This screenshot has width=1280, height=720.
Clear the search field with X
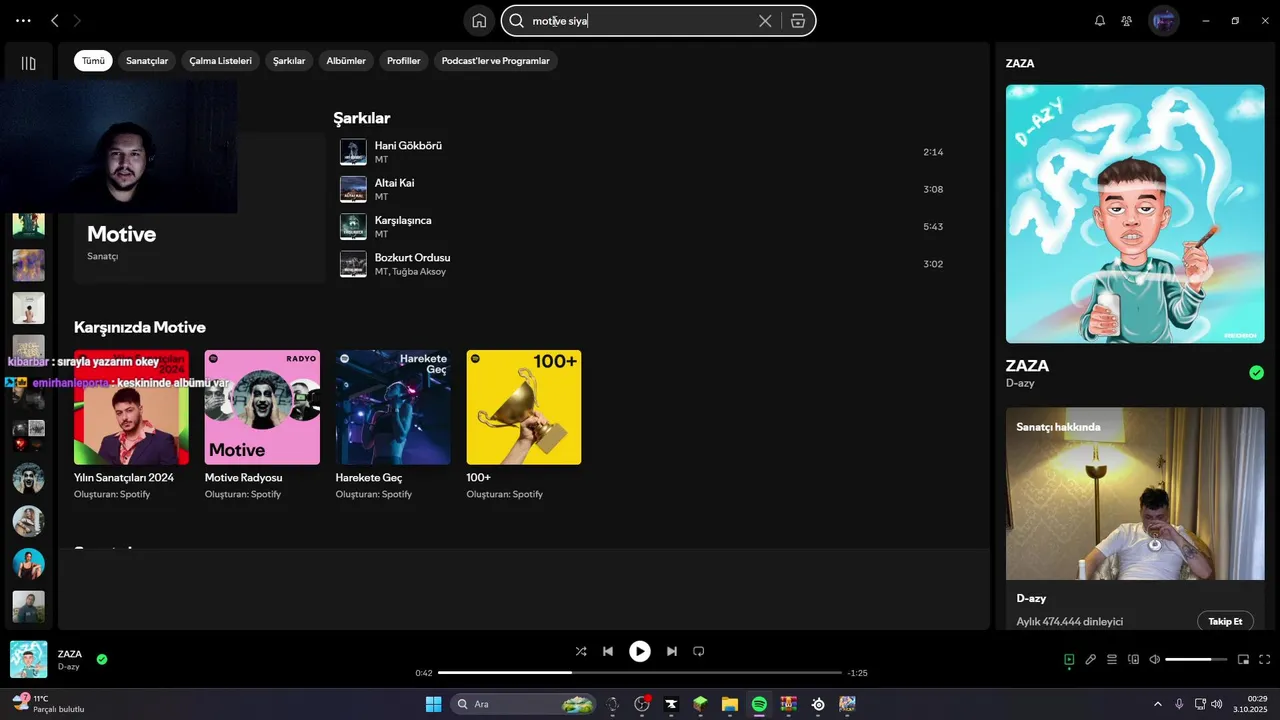click(765, 21)
